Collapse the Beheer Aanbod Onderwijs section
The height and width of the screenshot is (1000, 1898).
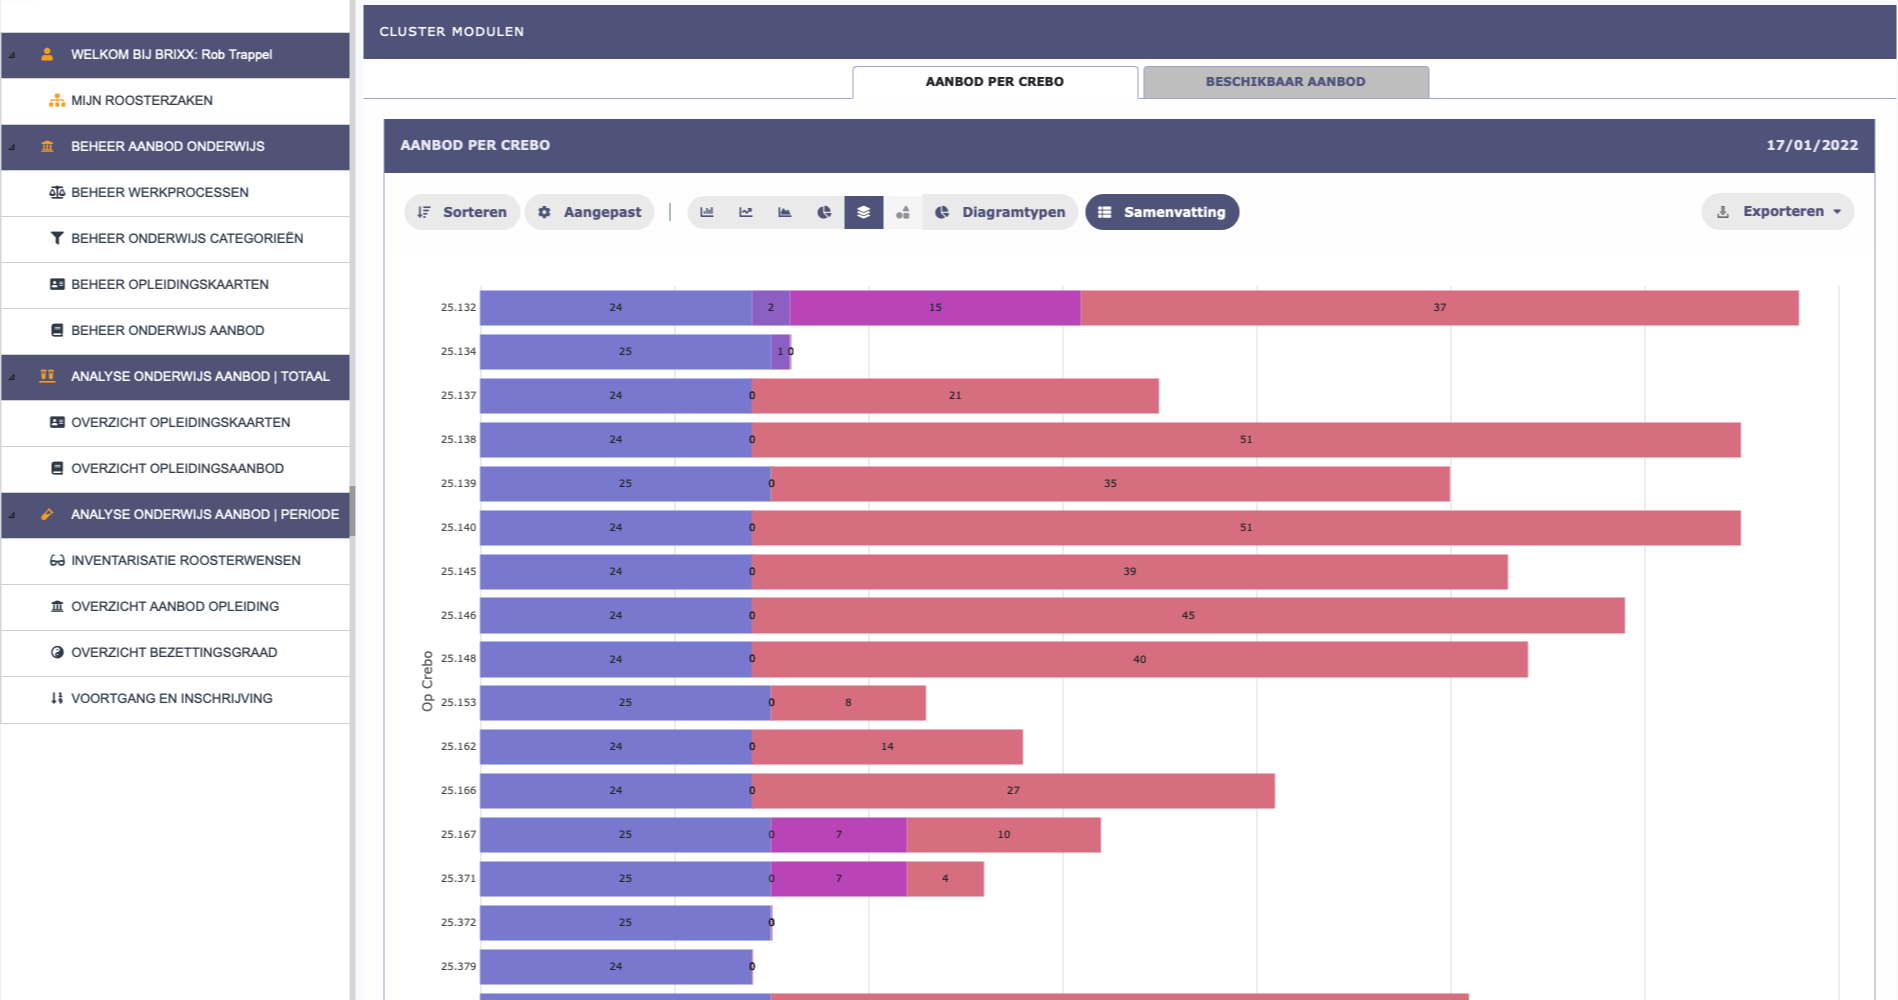point(12,147)
